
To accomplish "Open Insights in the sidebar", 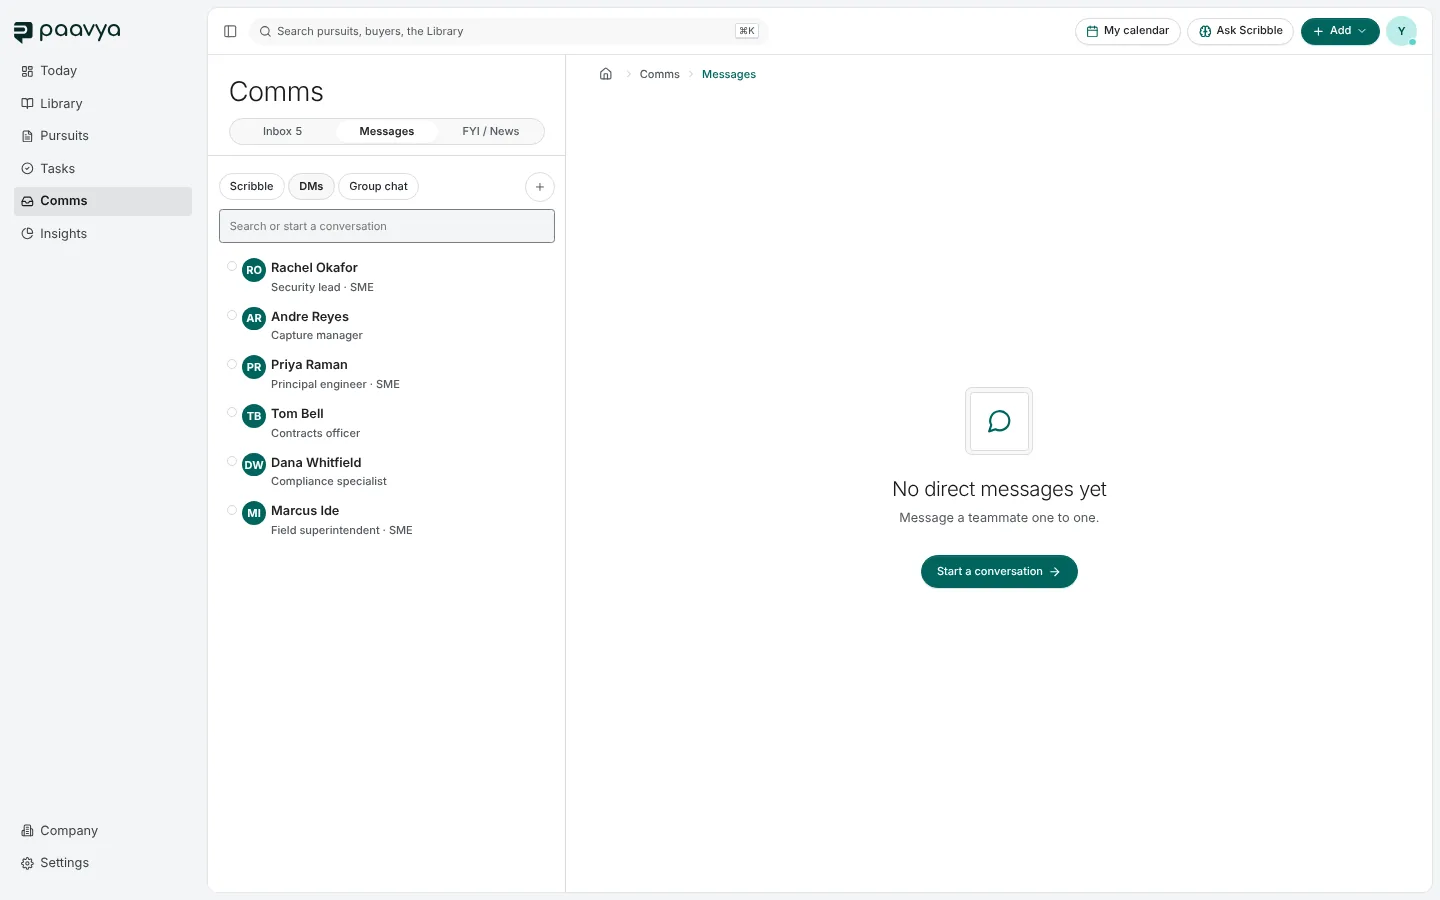I will (103, 234).
